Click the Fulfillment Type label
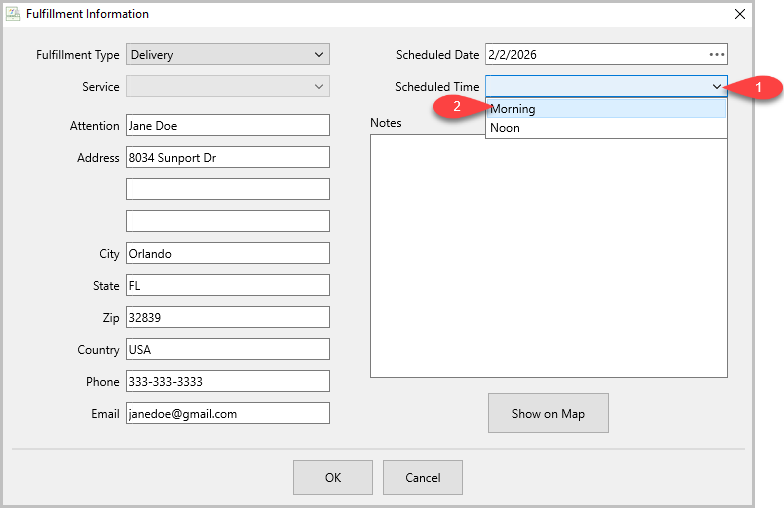784x508 pixels. tap(78, 55)
